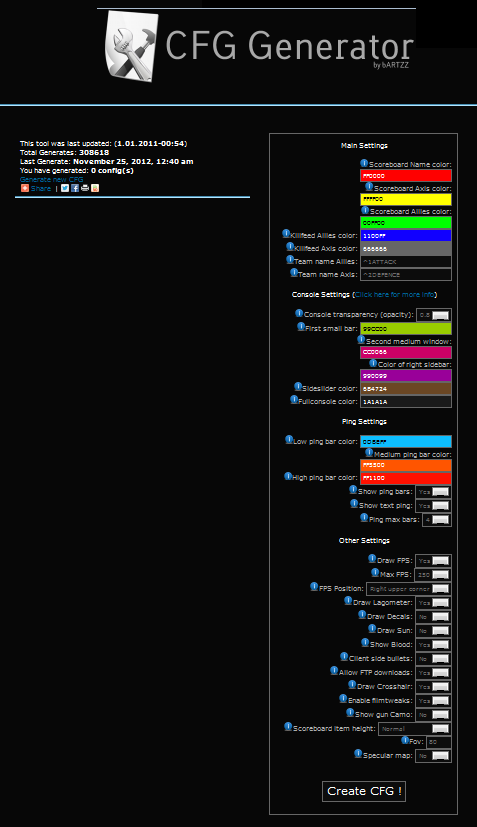477x827 pixels.
Task: Click info icon beside FPS Position
Action: (314, 586)
